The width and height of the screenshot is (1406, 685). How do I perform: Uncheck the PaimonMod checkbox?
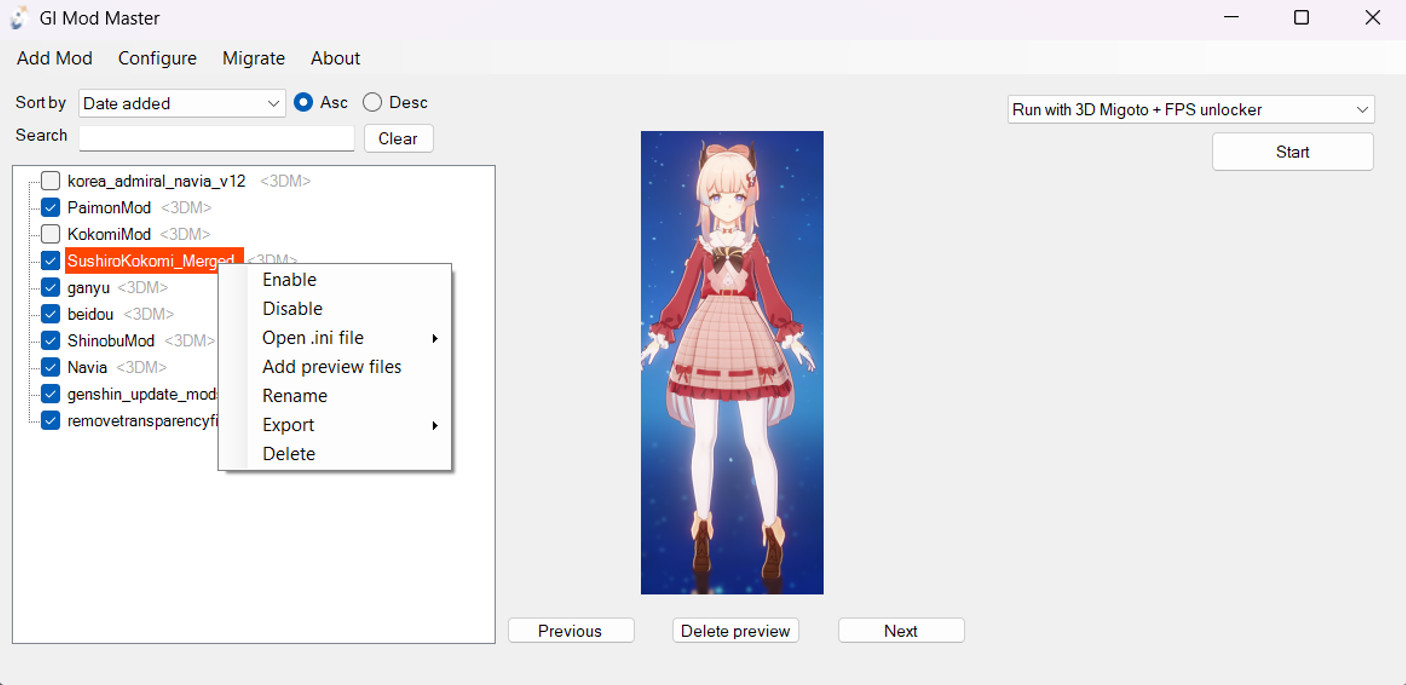[50, 208]
